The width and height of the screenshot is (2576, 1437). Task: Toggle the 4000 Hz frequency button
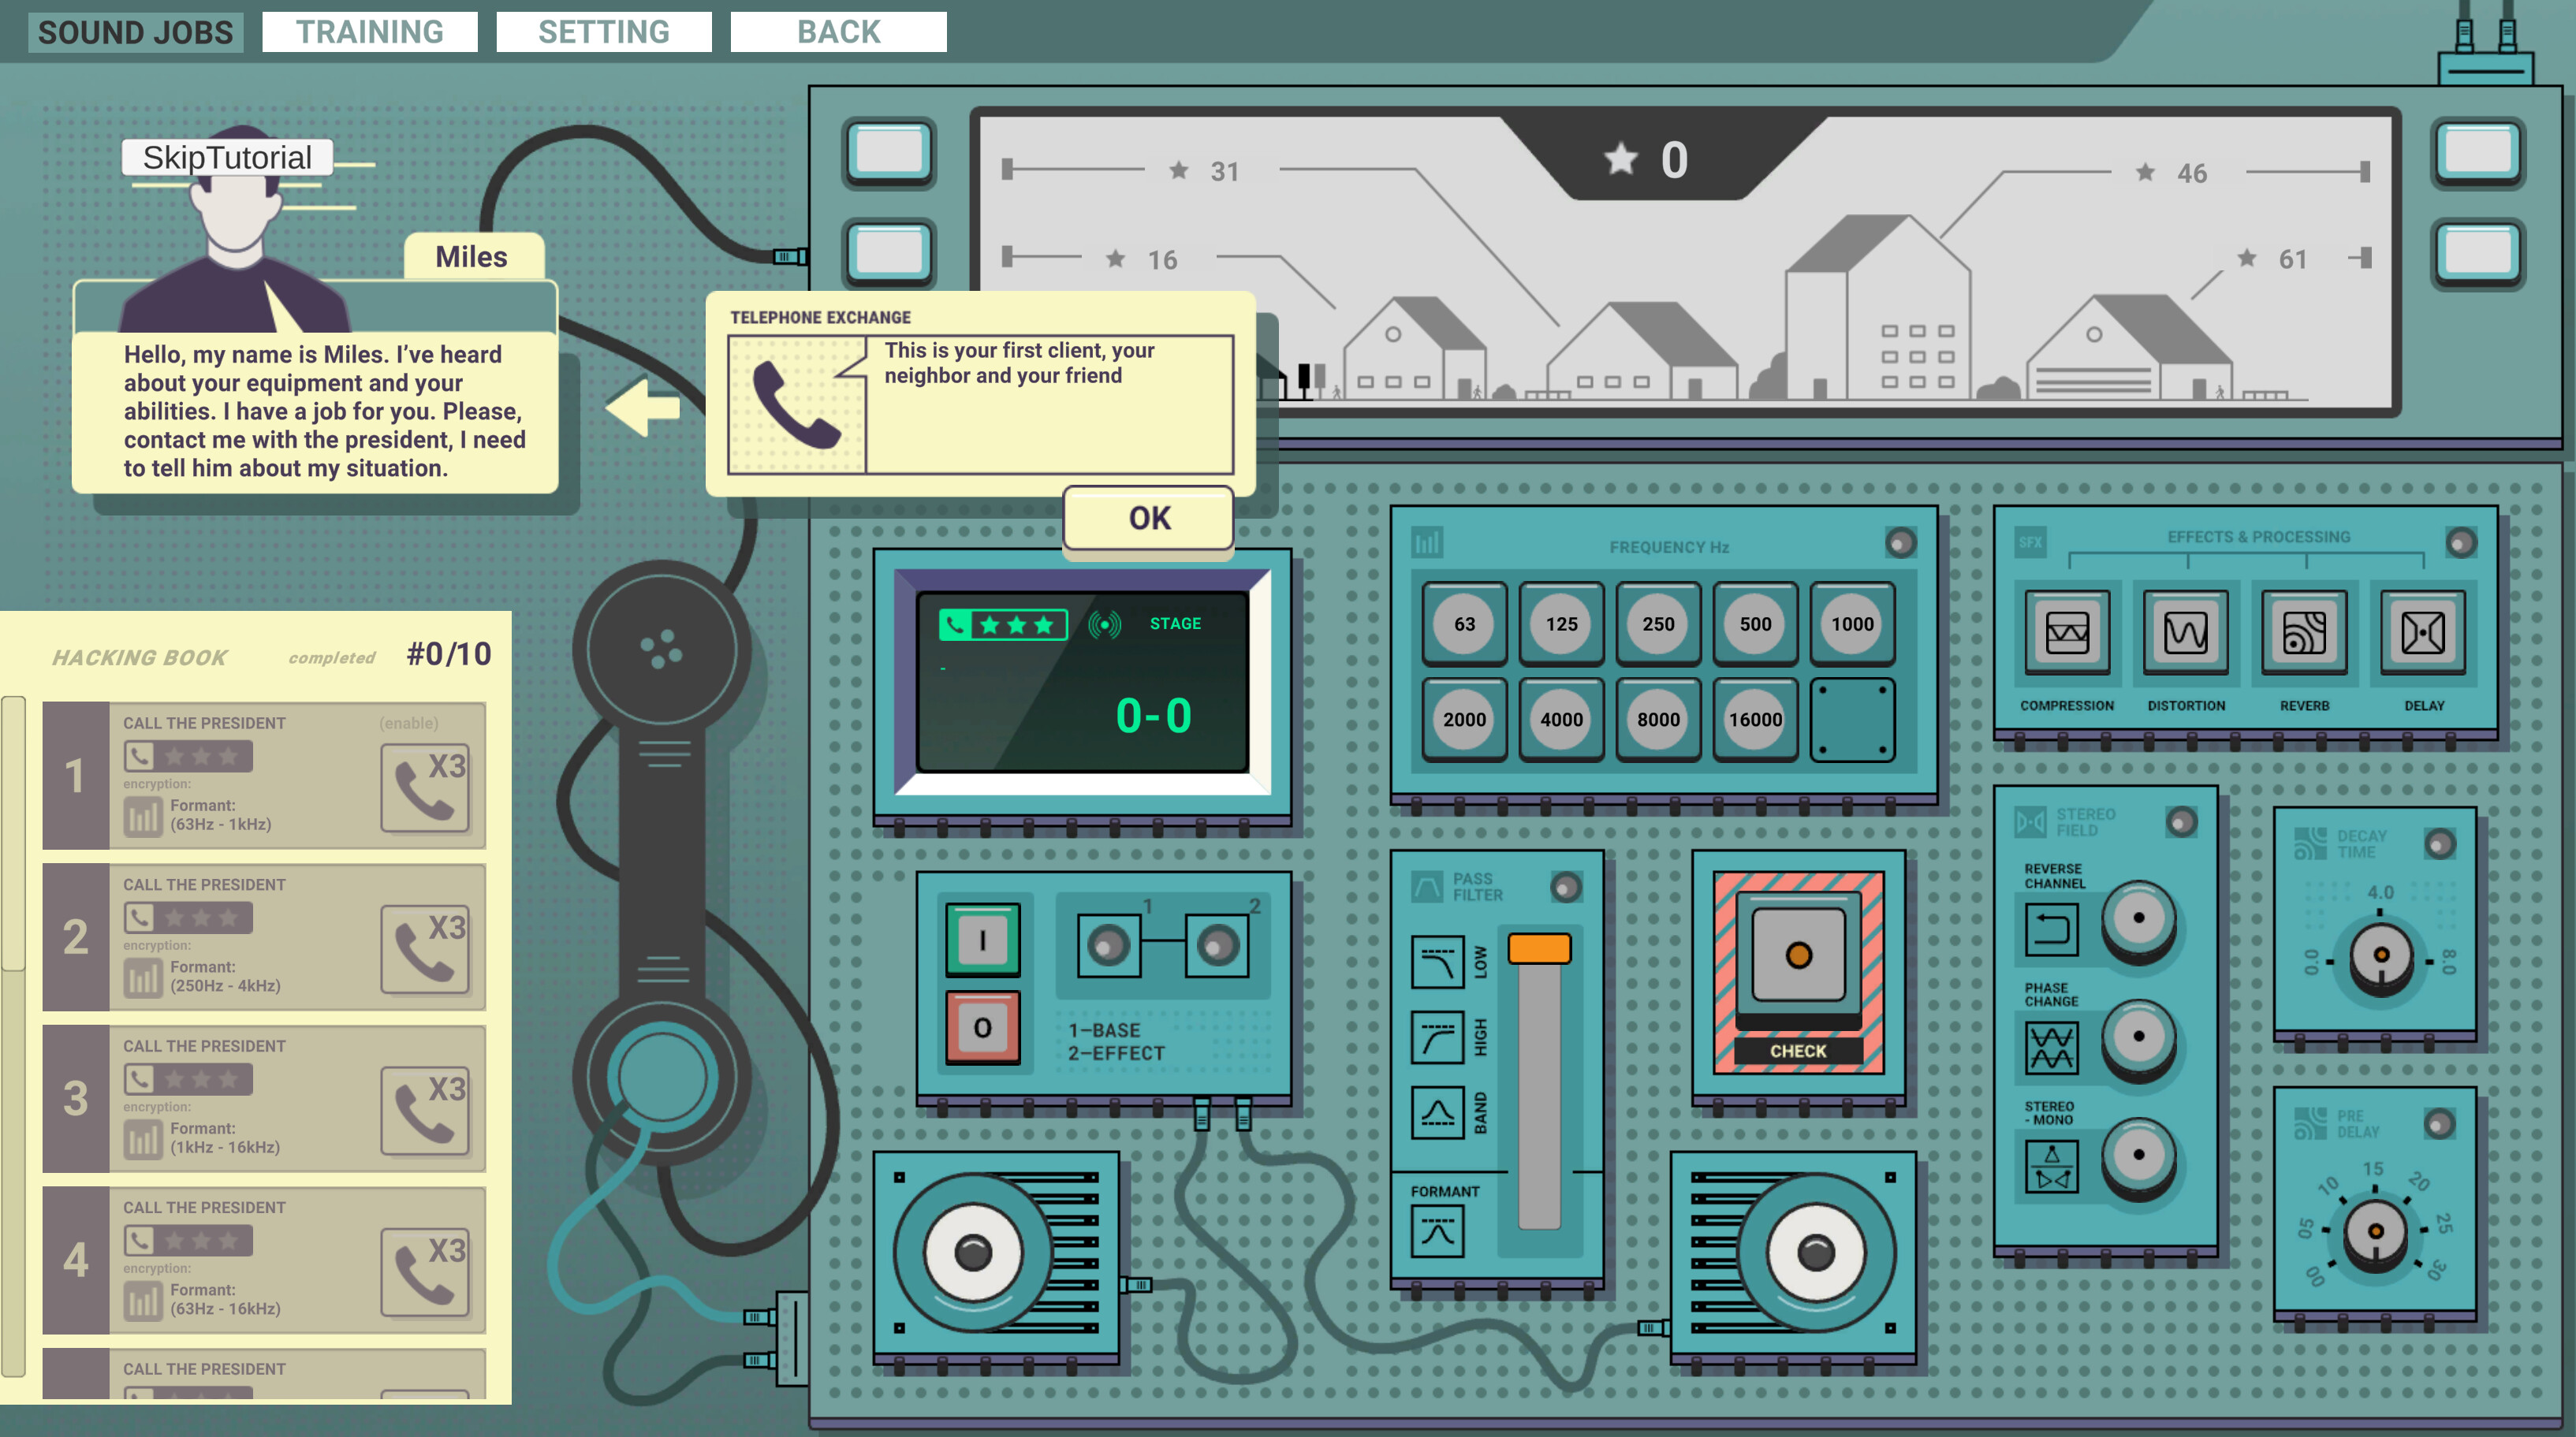(1561, 719)
